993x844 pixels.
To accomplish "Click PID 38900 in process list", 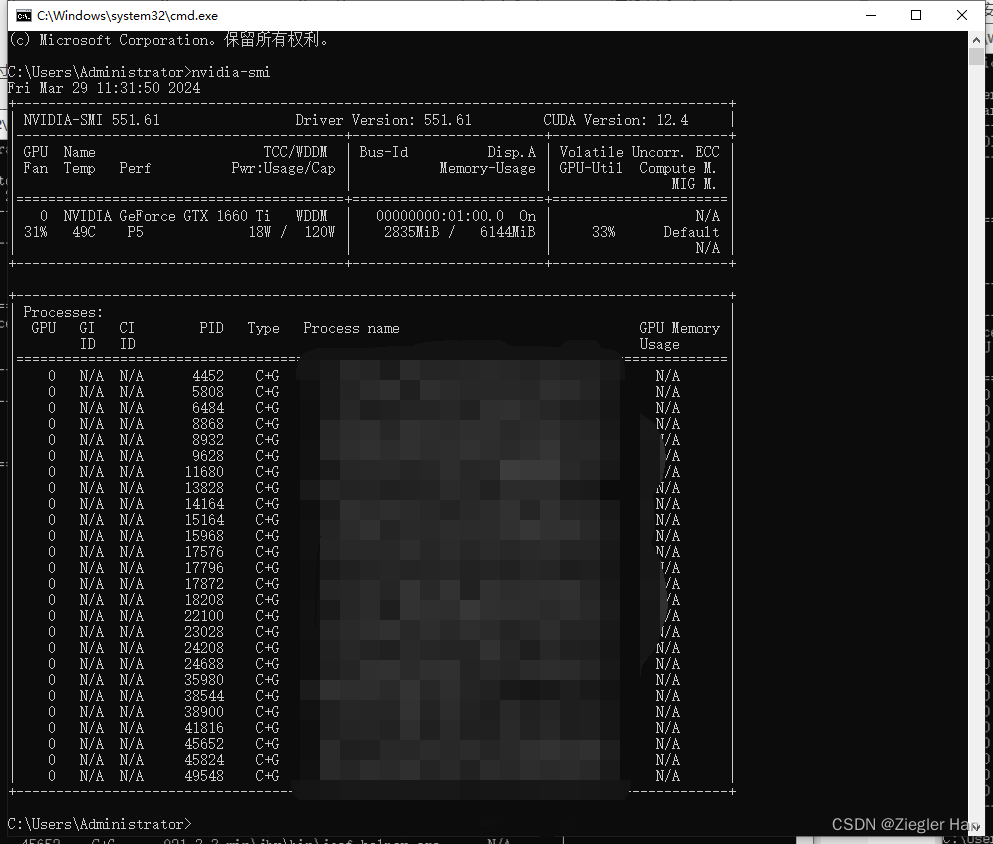I will pos(204,712).
